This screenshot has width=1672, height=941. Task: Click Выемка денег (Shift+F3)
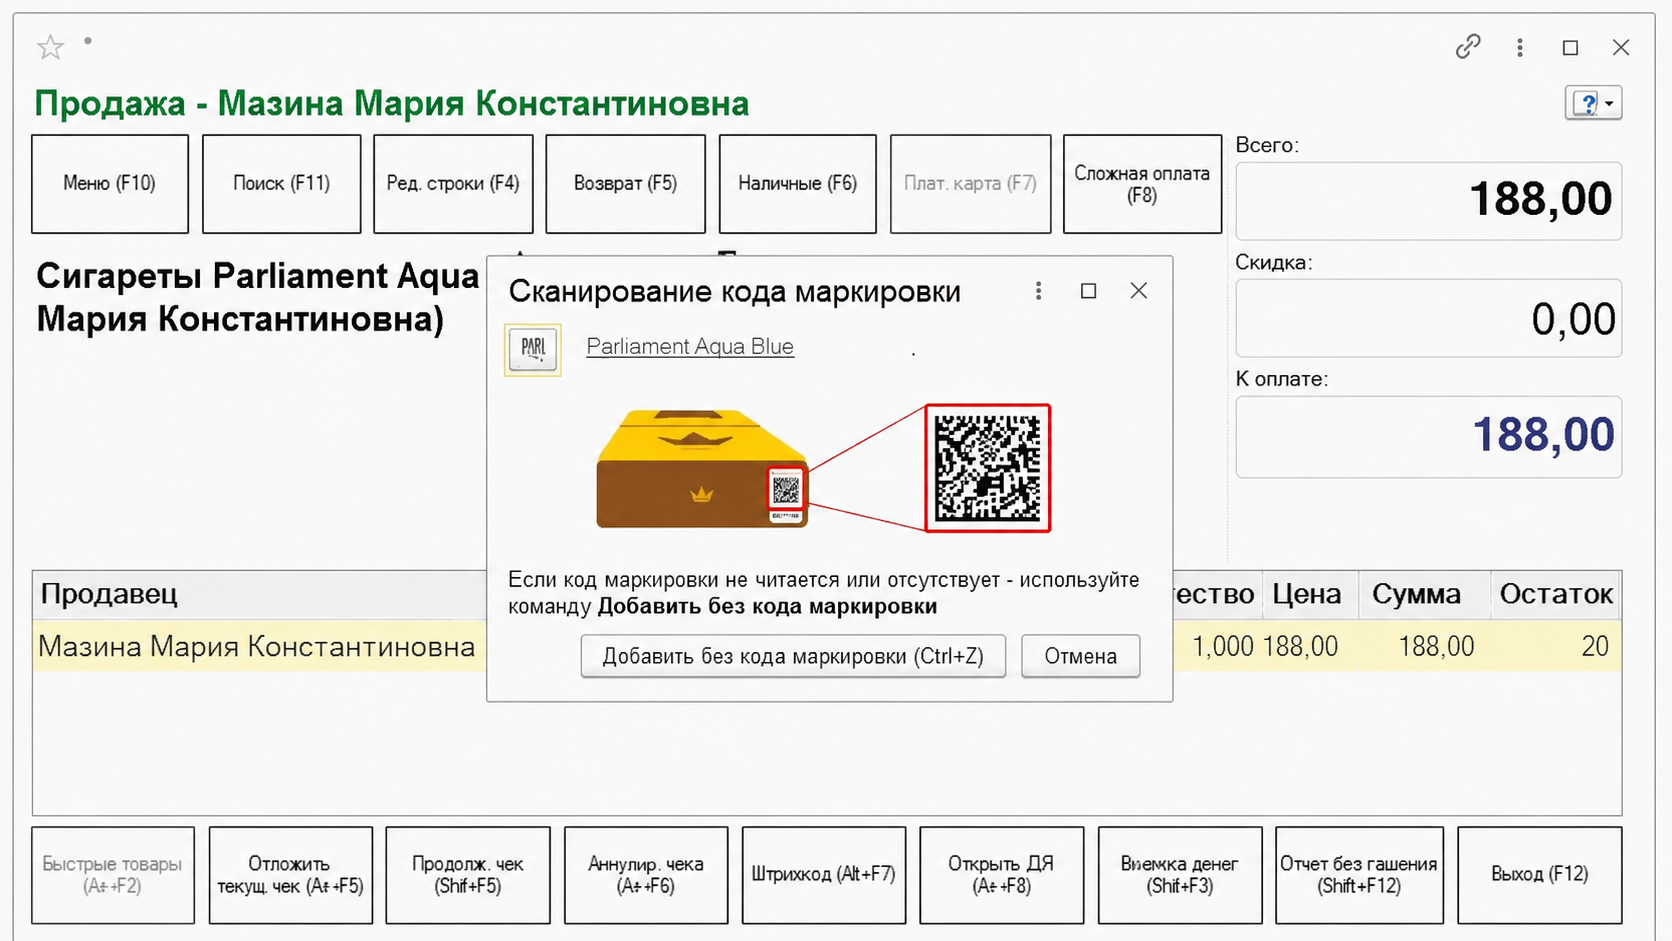(1180, 875)
